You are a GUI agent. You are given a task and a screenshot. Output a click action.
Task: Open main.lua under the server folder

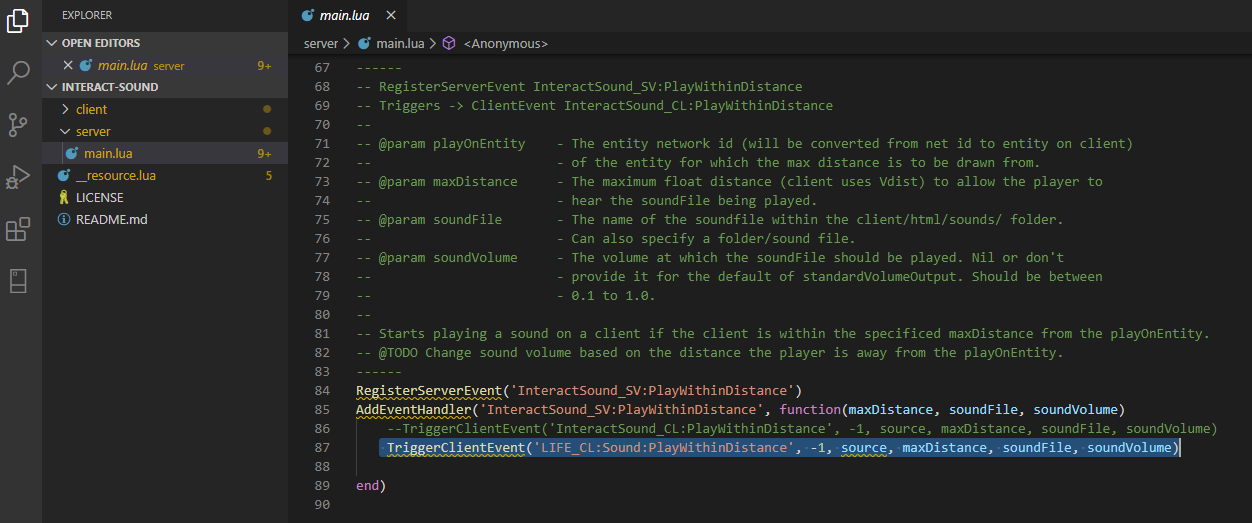point(165,153)
